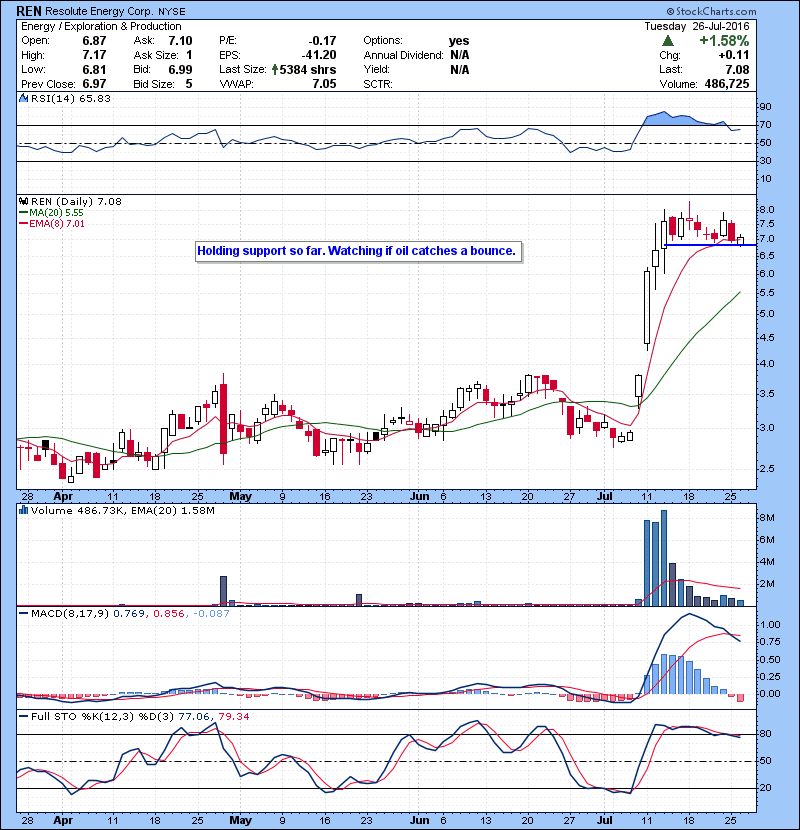The width and height of the screenshot is (800, 830).
Task: Click the tallest volume bar in July
Action: (x=664, y=558)
